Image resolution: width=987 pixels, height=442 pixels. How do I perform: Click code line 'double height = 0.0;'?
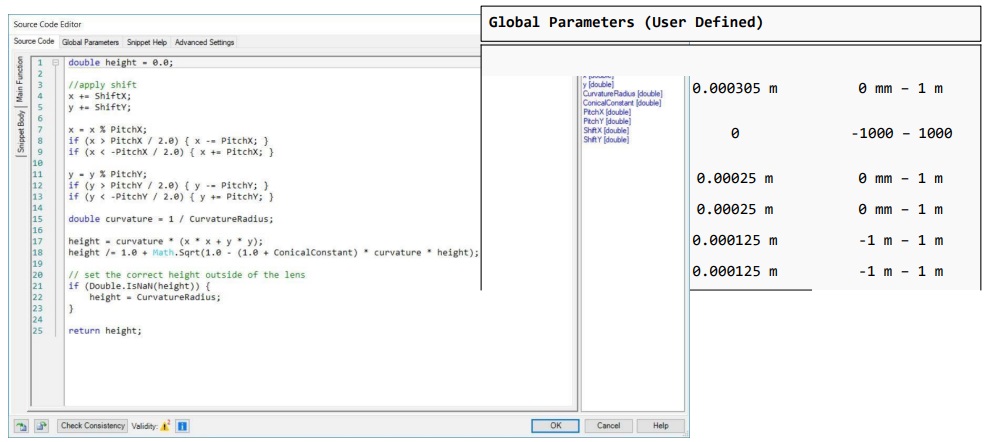pos(120,63)
